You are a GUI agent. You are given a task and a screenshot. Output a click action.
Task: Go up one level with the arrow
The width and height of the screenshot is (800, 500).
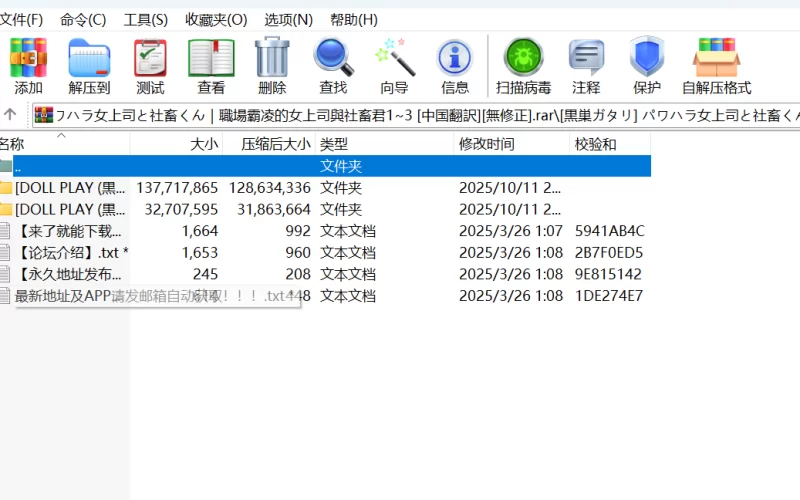[10, 114]
